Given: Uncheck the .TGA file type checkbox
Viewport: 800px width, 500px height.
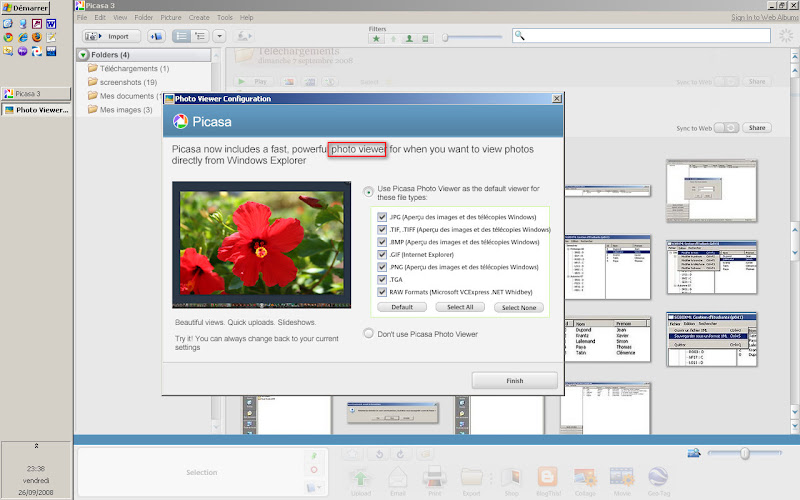Looking at the screenshot, I should pos(382,280).
